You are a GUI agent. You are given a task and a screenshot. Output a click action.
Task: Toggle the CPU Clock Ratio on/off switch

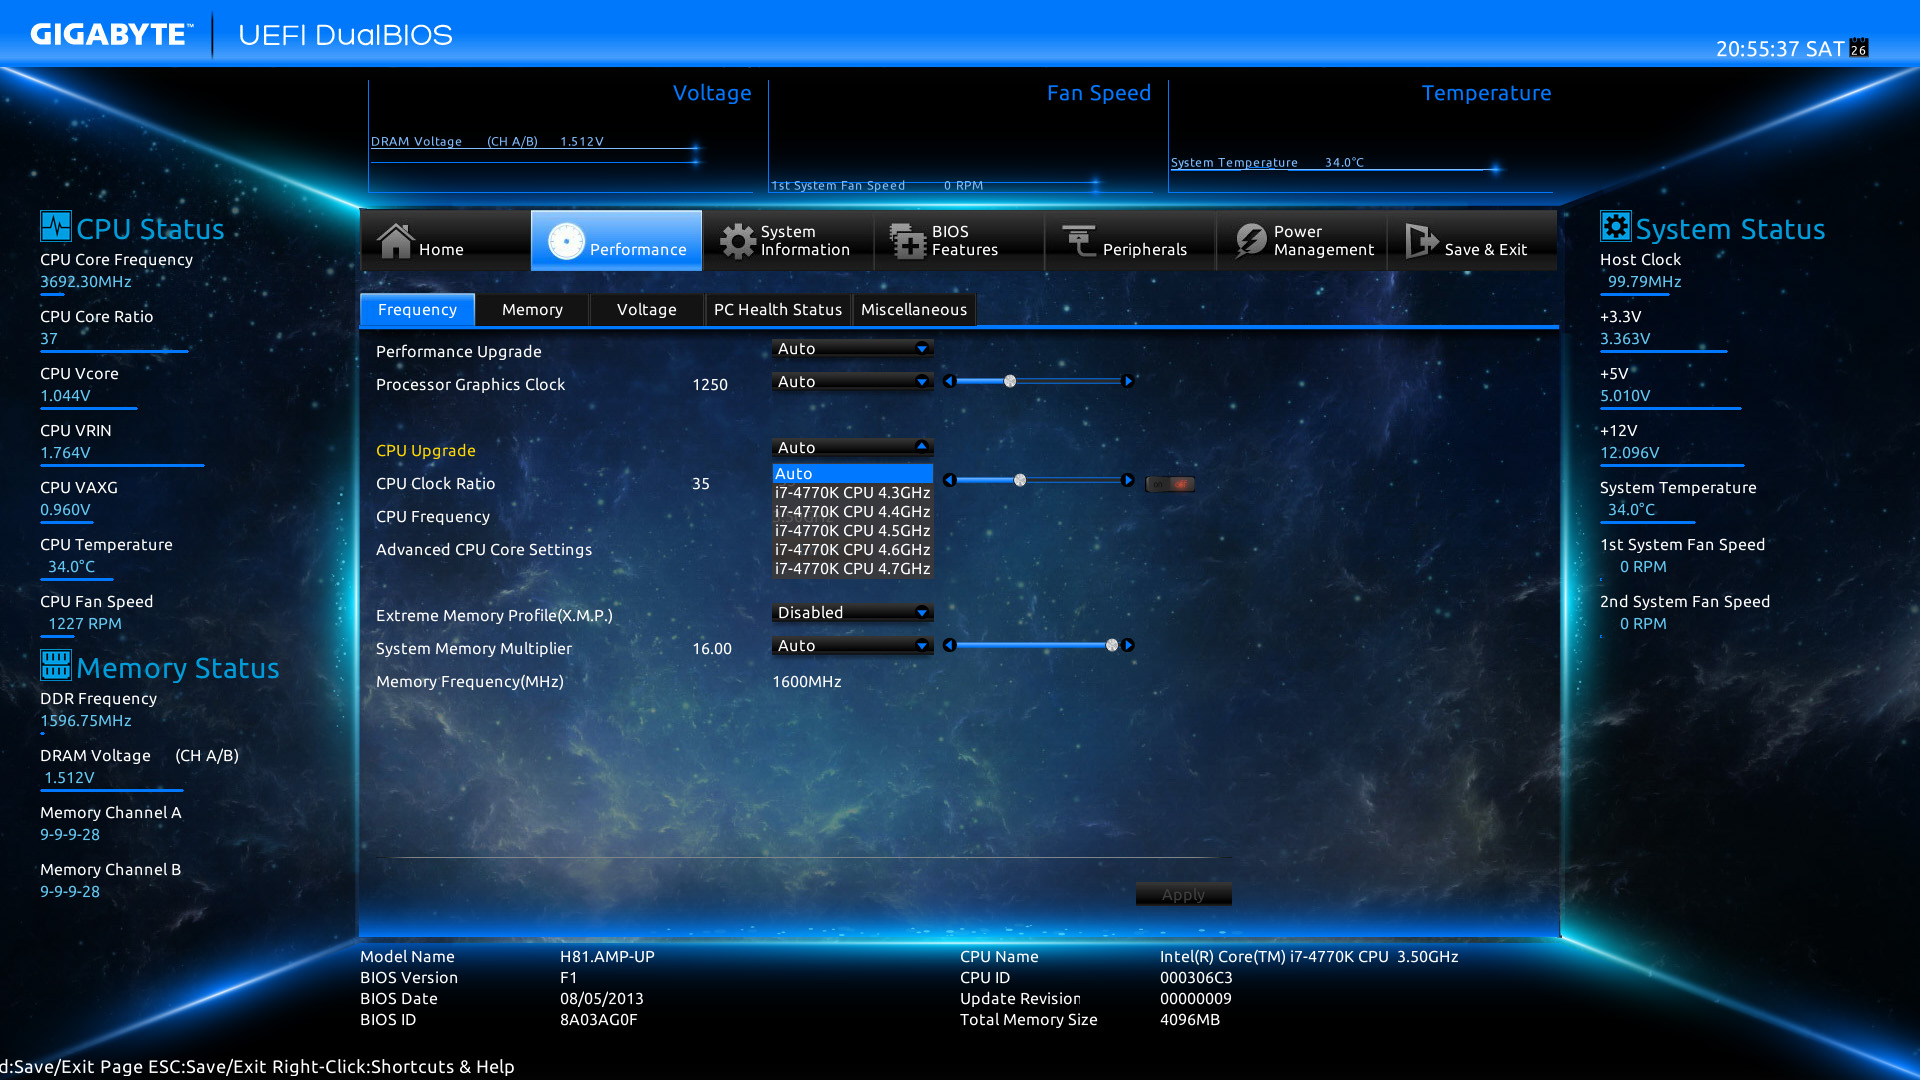point(1170,484)
